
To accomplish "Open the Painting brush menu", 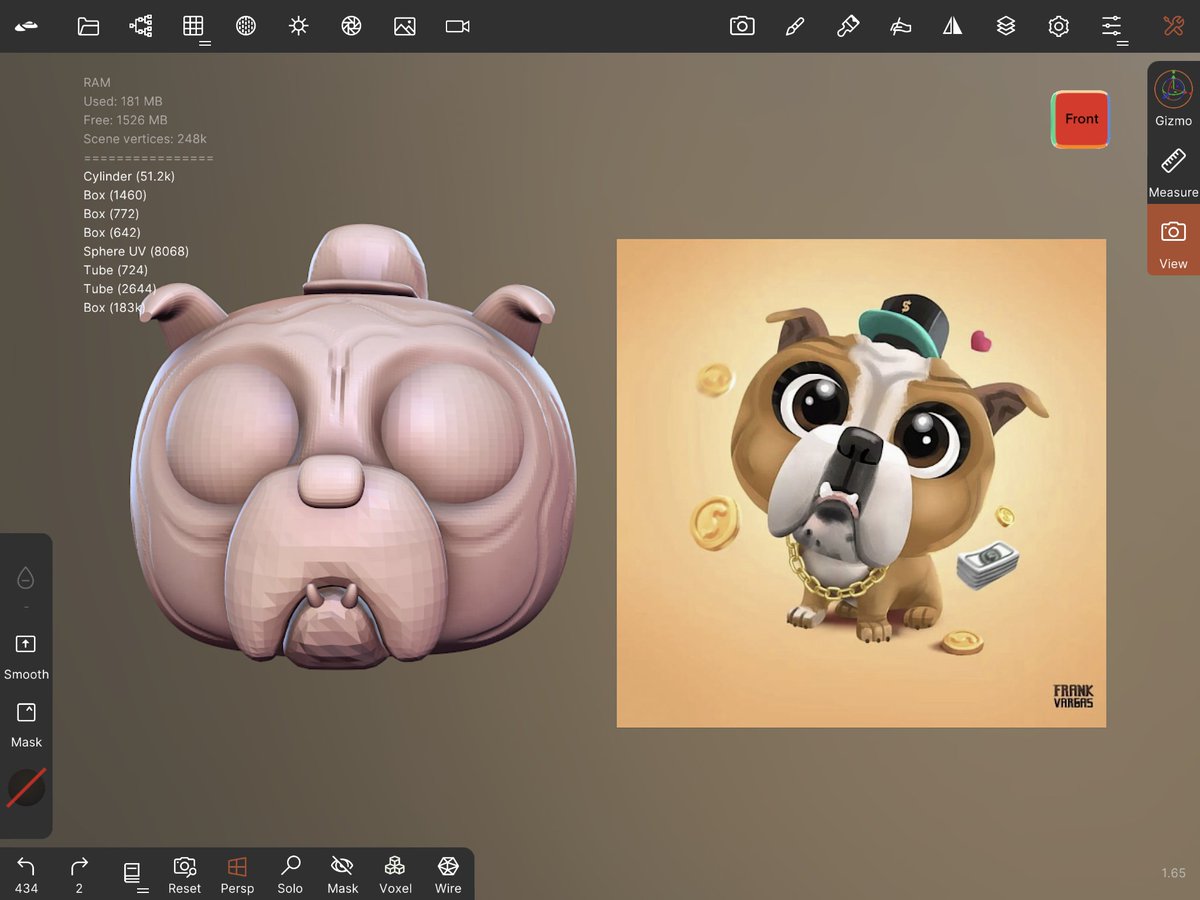I will (x=848, y=26).
